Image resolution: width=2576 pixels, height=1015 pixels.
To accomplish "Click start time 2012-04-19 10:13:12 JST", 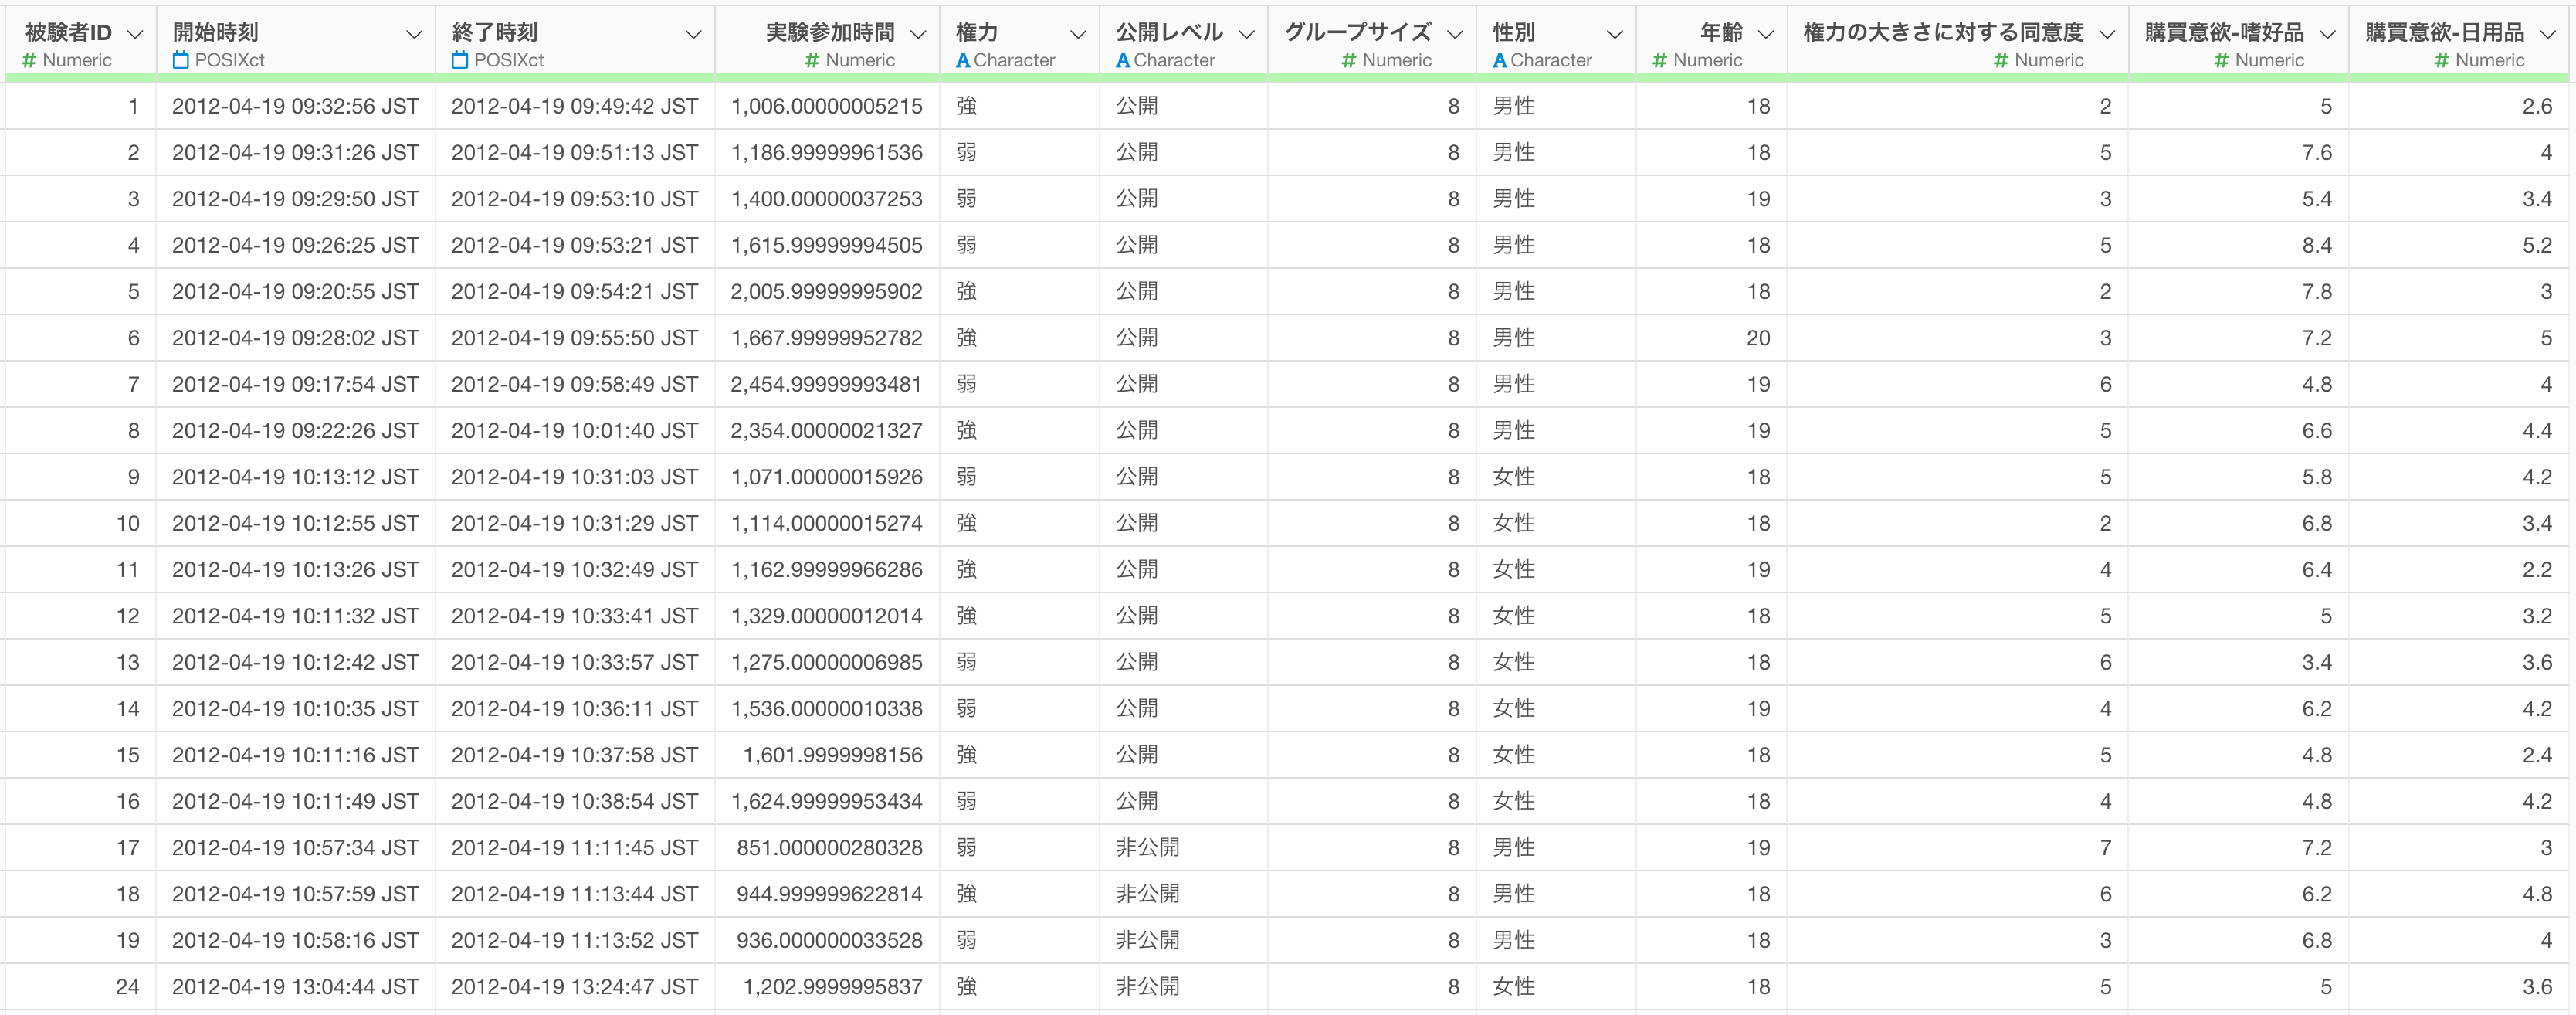I will pyautogui.click(x=295, y=477).
